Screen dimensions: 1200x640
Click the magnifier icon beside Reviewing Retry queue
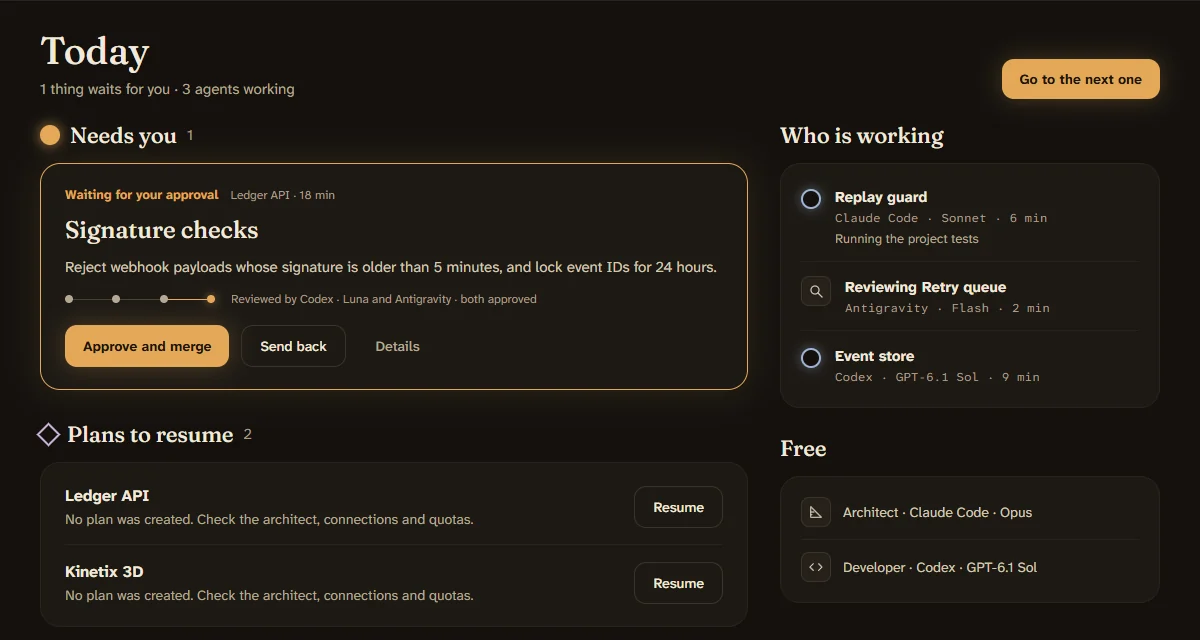click(x=816, y=291)
